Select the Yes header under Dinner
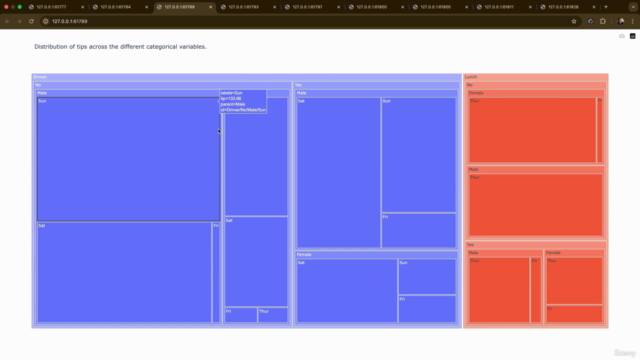Screen dimensions: 640x360 [x=376, y=85]
